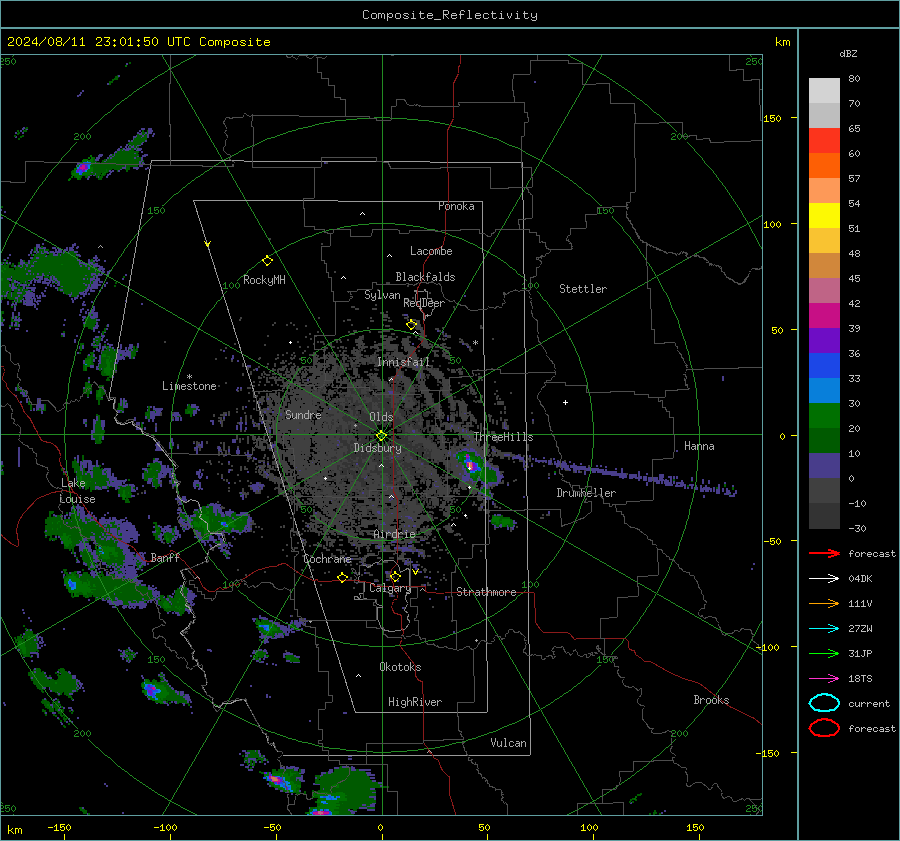Click the yellow diamond marker below Cochrane
900x841 pixels.
(342, 578)
